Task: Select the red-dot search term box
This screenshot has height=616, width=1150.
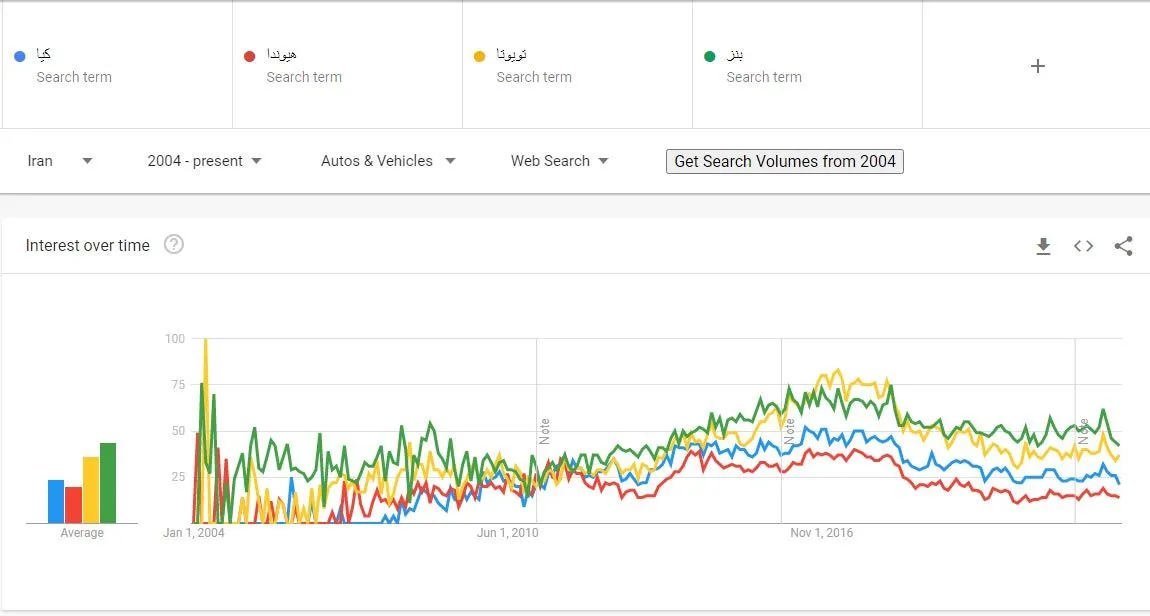Action: (348, 65)
